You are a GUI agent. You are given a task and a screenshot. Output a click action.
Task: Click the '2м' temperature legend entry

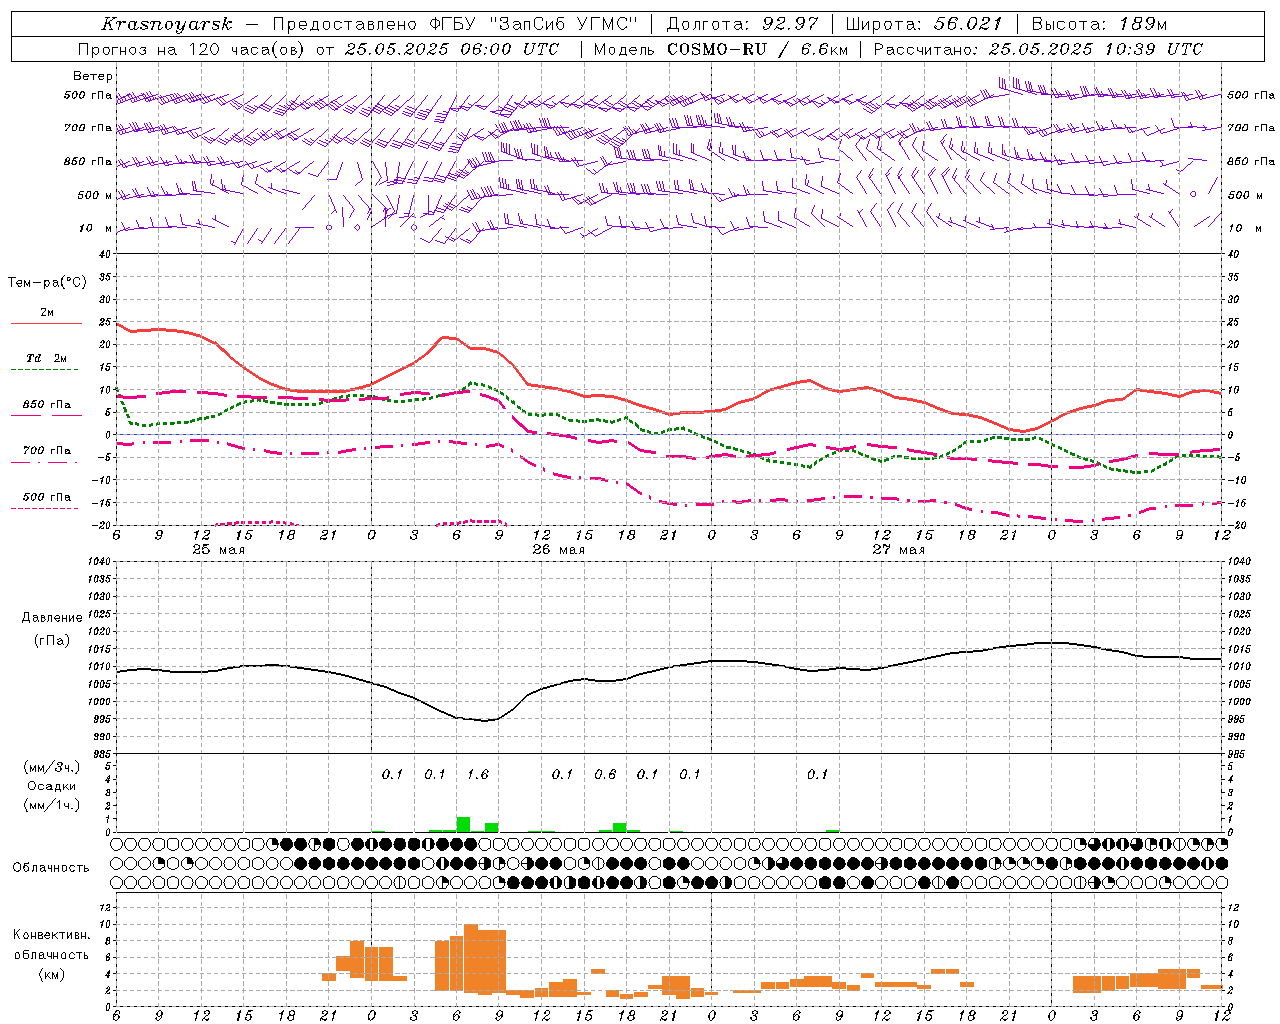click(47, 313)
